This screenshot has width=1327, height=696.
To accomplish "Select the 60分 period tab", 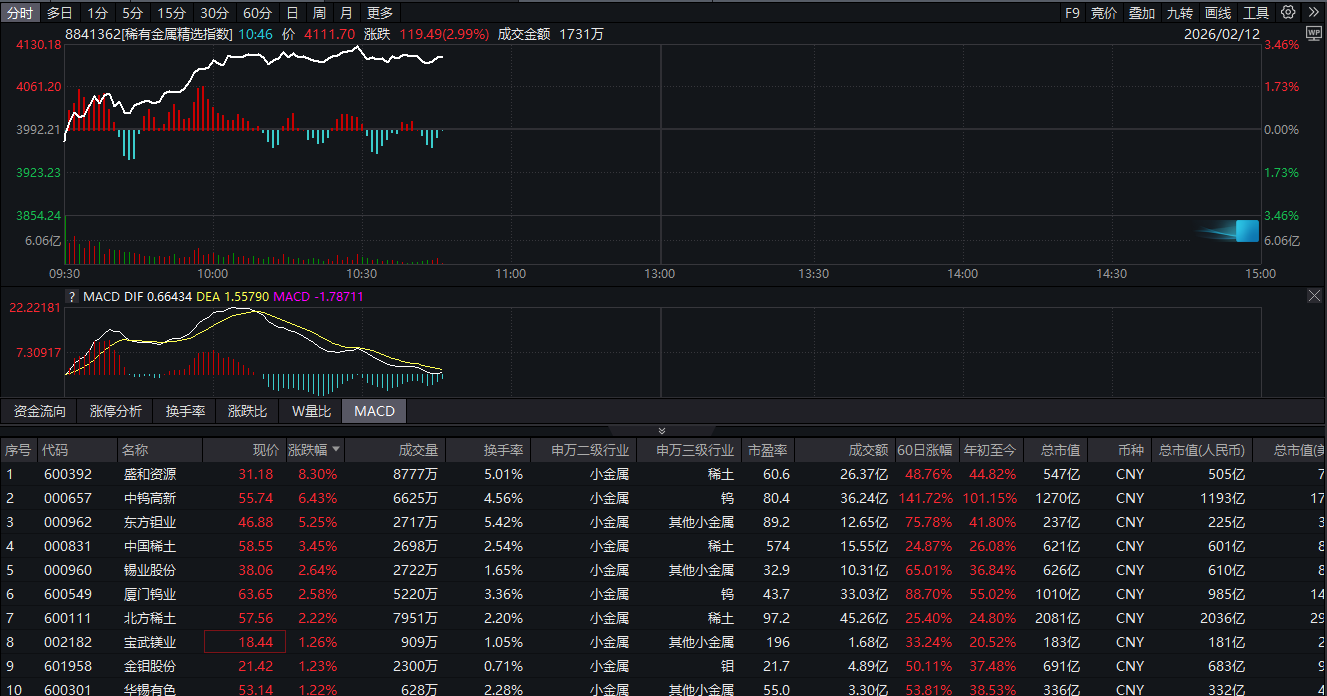I will coord(257,13).
